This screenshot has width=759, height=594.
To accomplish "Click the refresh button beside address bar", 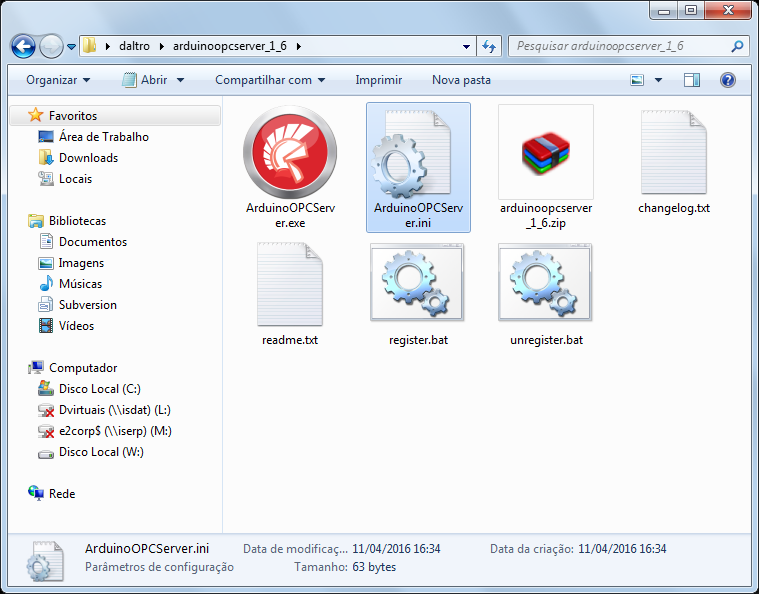I will [489, 46].
